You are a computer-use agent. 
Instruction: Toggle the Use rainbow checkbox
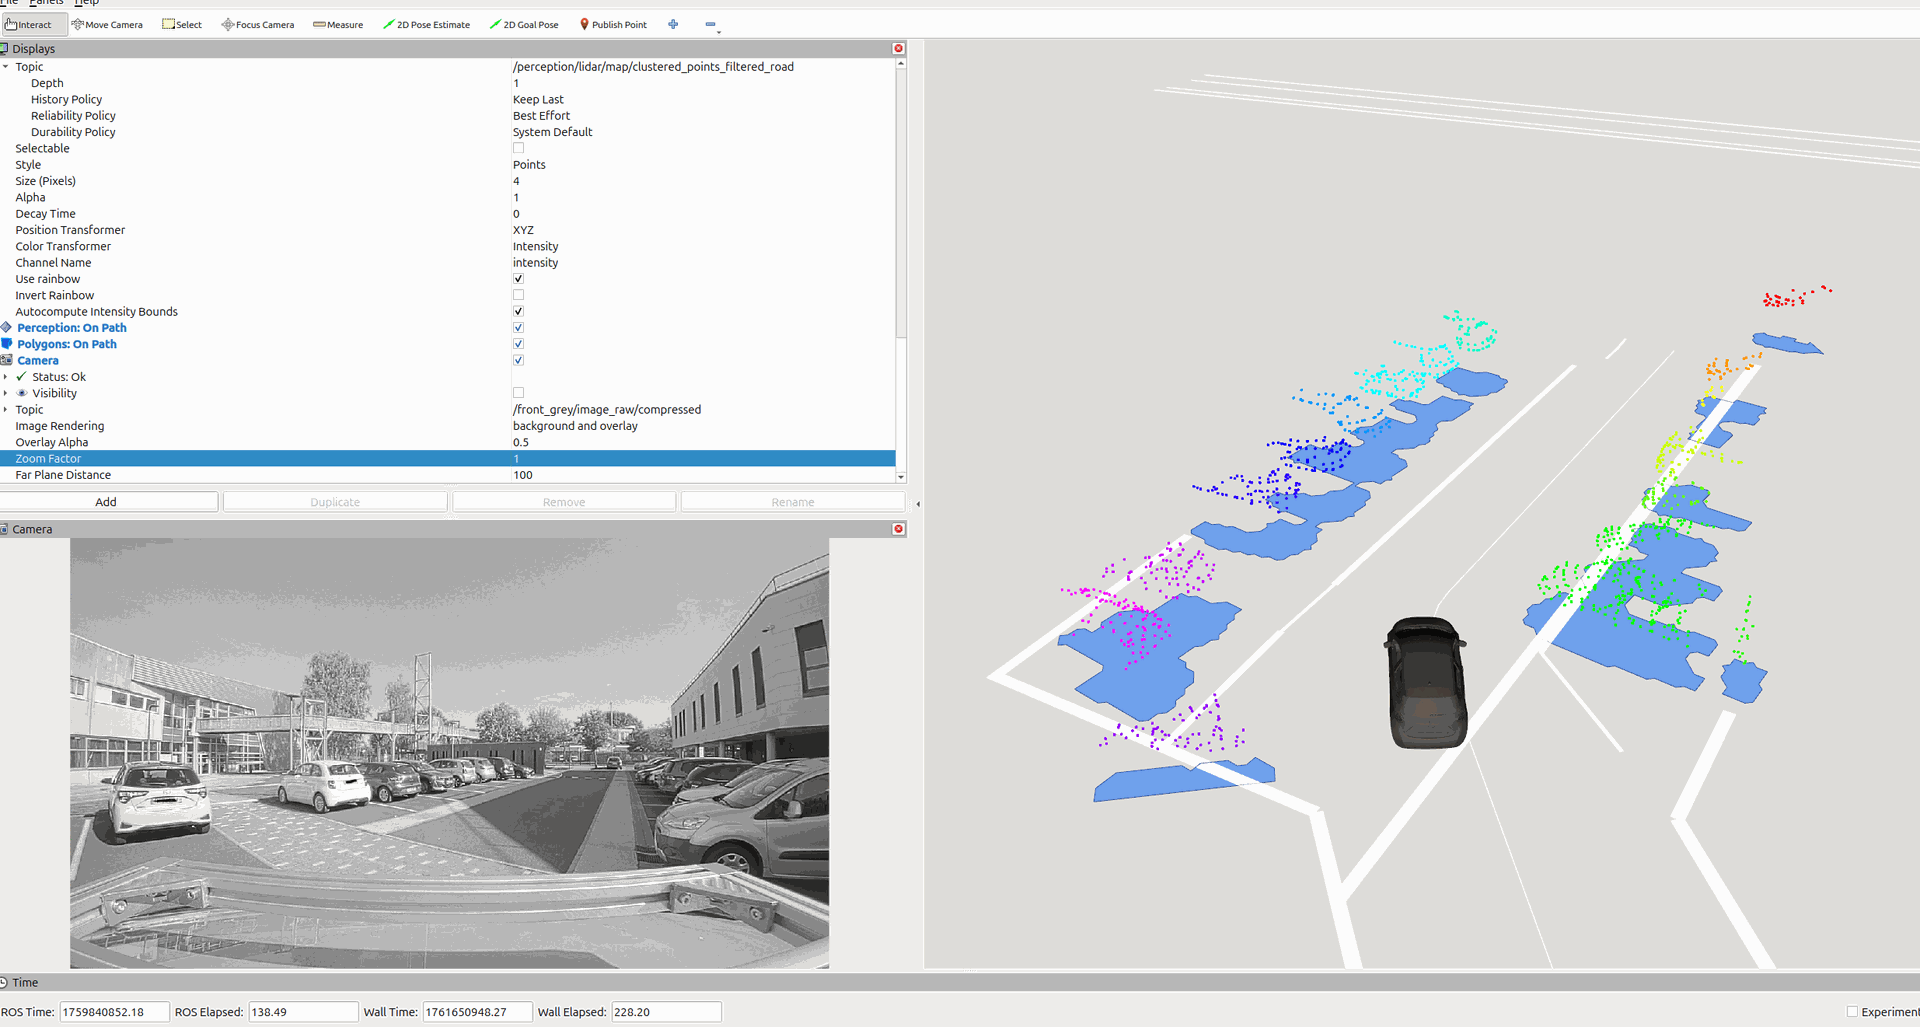coord(518,279)
